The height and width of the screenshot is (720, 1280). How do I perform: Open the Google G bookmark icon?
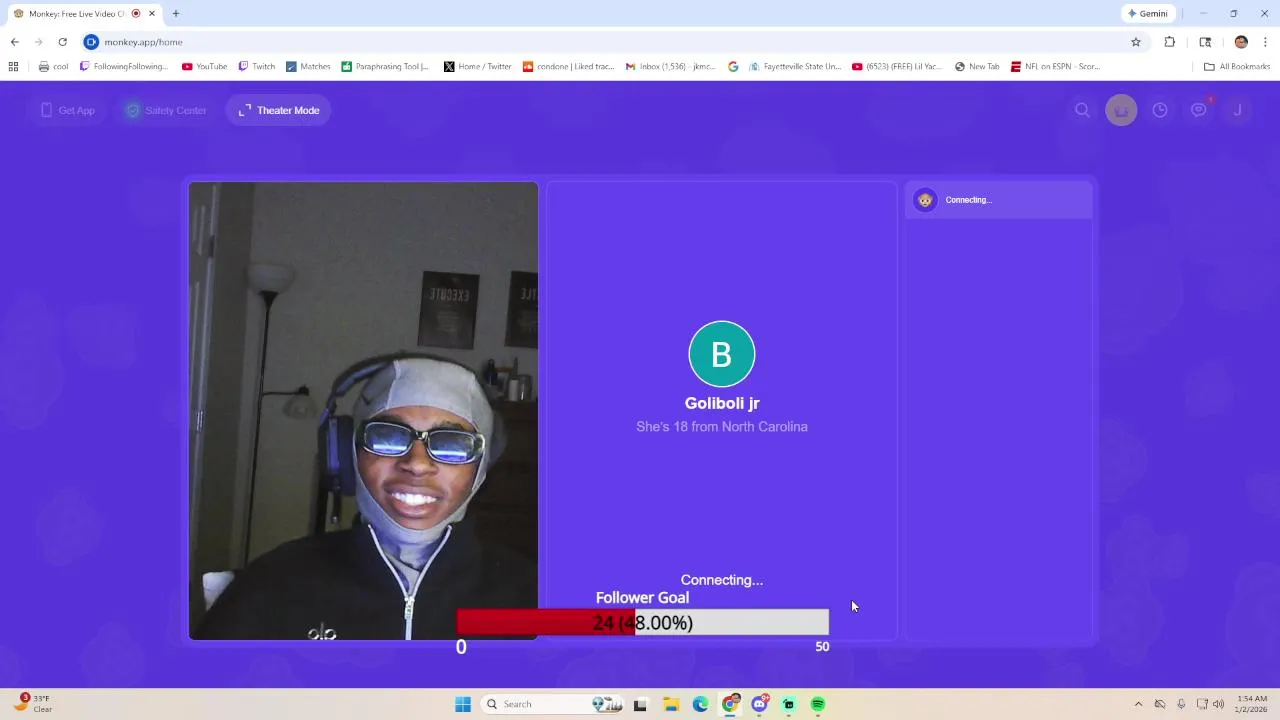pyautogui.click(x=733, y=67)
